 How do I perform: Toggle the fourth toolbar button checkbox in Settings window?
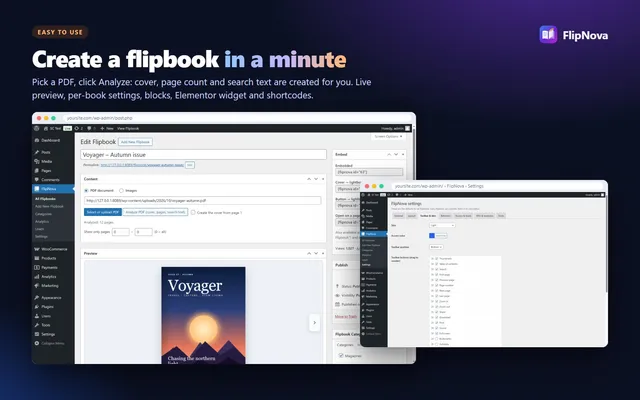437,275
